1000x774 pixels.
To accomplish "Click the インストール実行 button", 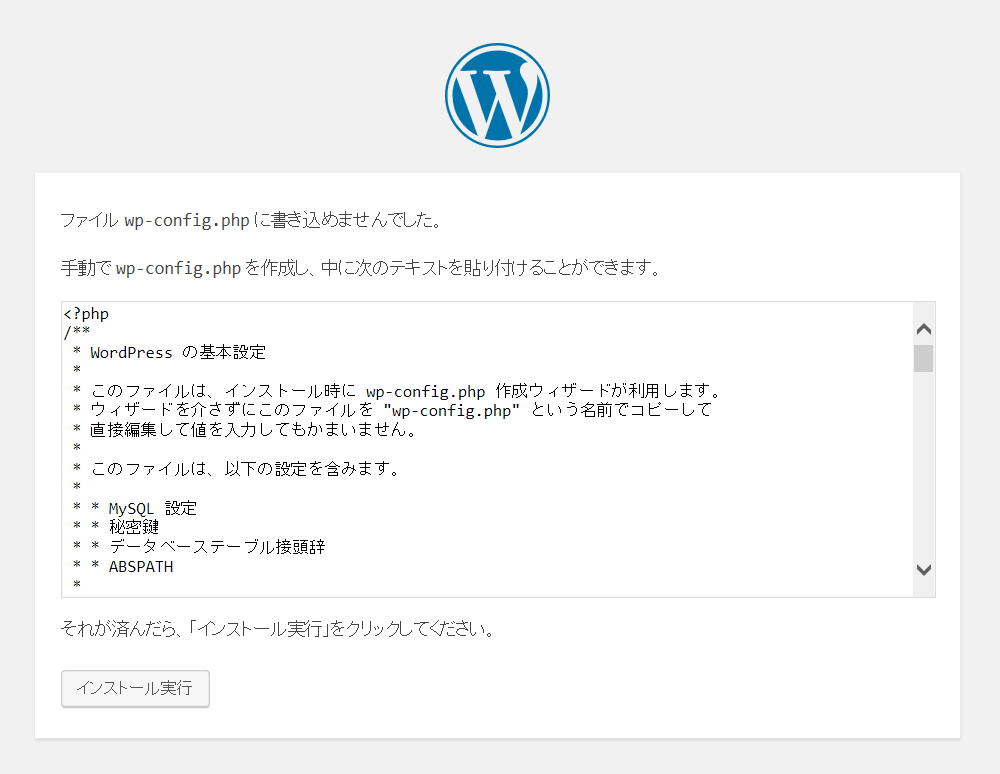I will pos(135,689).
